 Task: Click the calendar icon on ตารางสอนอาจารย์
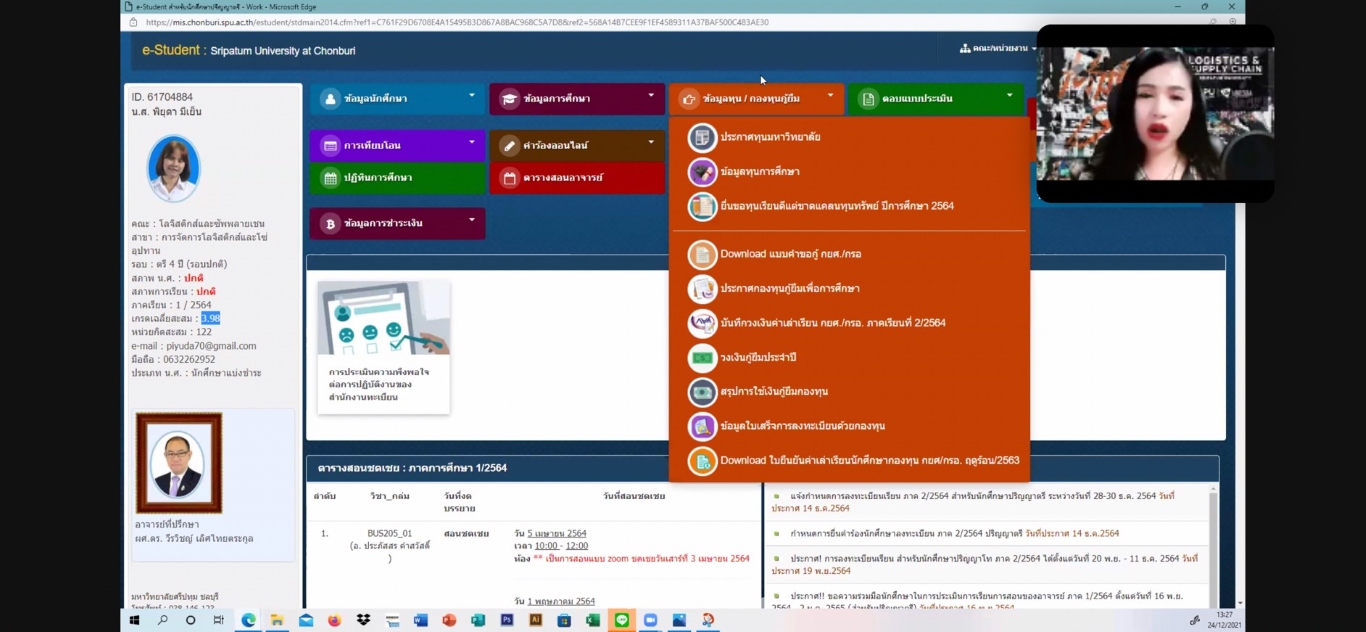[x=509, y=178]
